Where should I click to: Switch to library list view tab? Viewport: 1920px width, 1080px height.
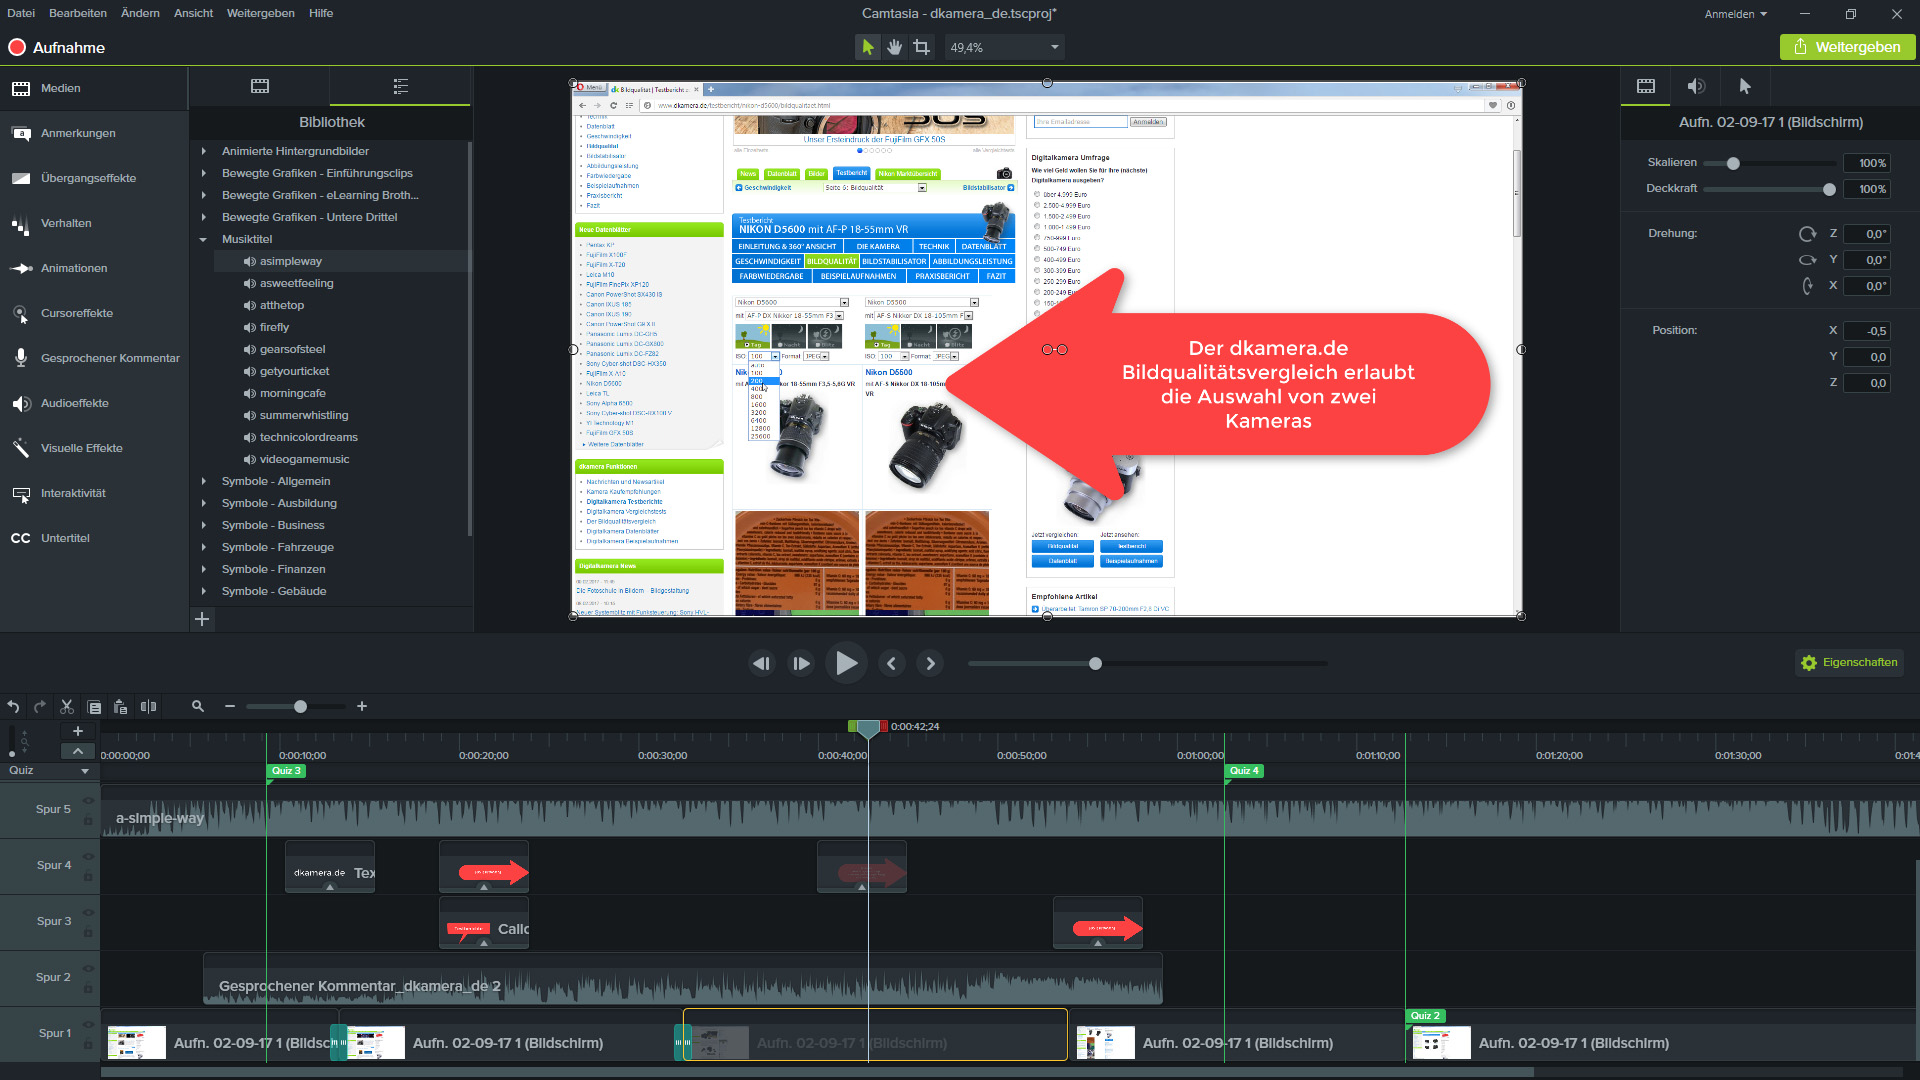click(x=401, y=86)
